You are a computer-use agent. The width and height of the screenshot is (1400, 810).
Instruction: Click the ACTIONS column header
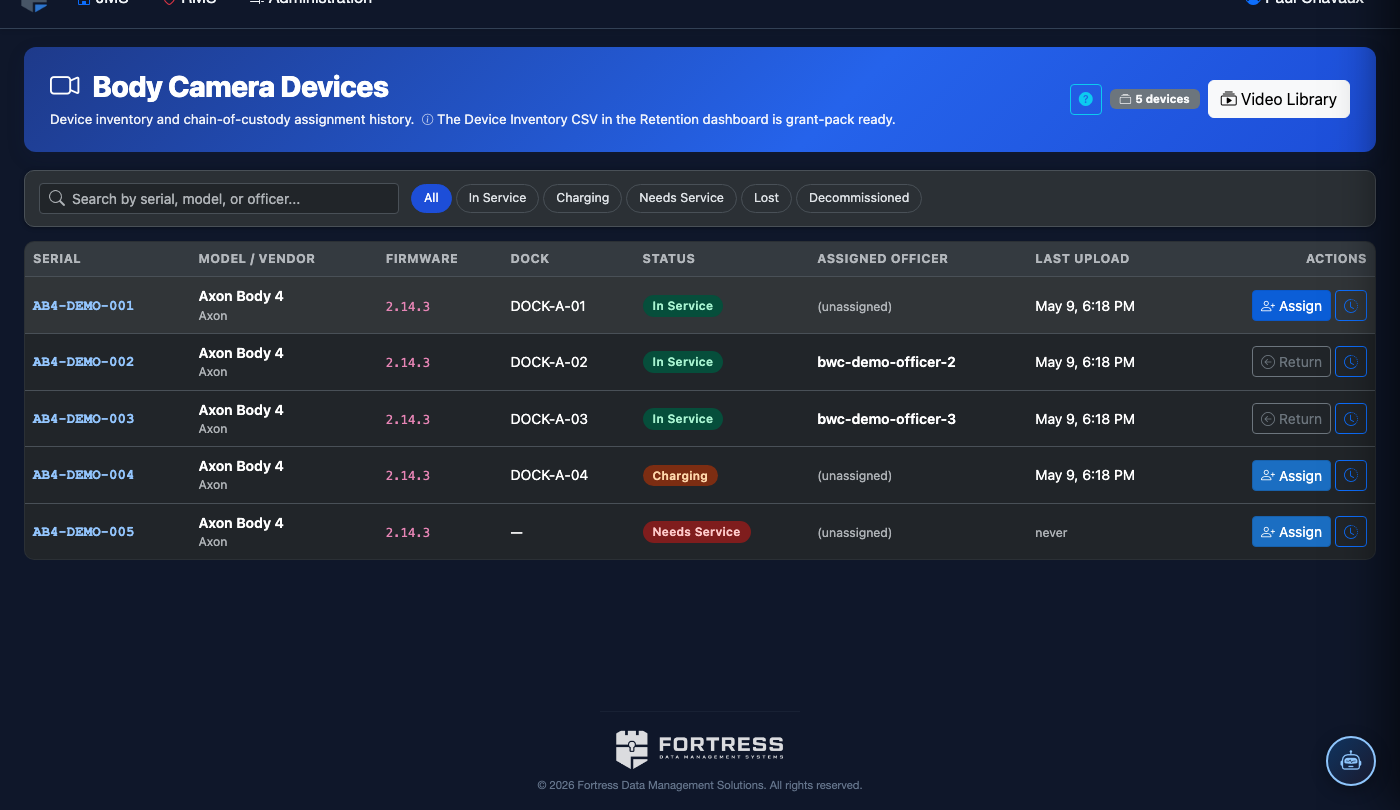[1336, 259]
